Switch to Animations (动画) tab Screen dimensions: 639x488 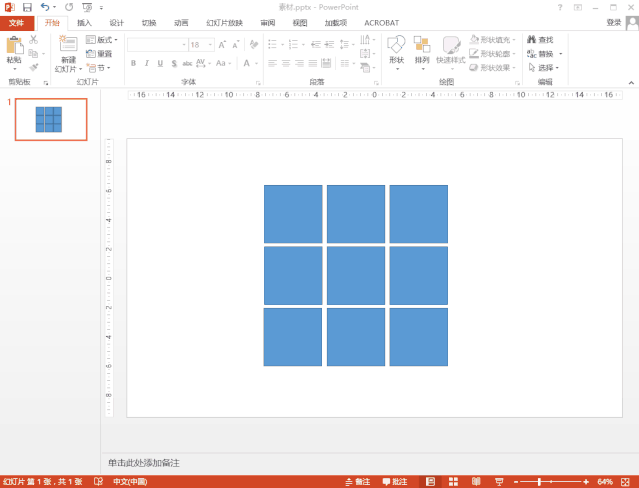[181, 23]
